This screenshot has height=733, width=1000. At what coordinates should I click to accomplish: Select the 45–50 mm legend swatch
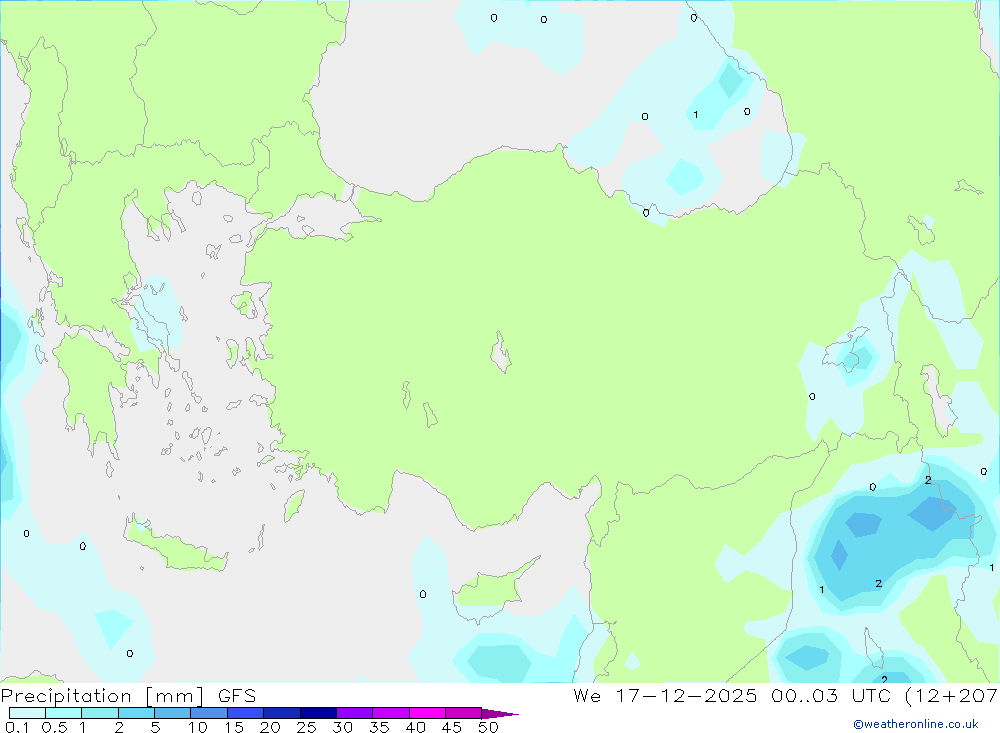pyautogui.click(x=463, y=713)
